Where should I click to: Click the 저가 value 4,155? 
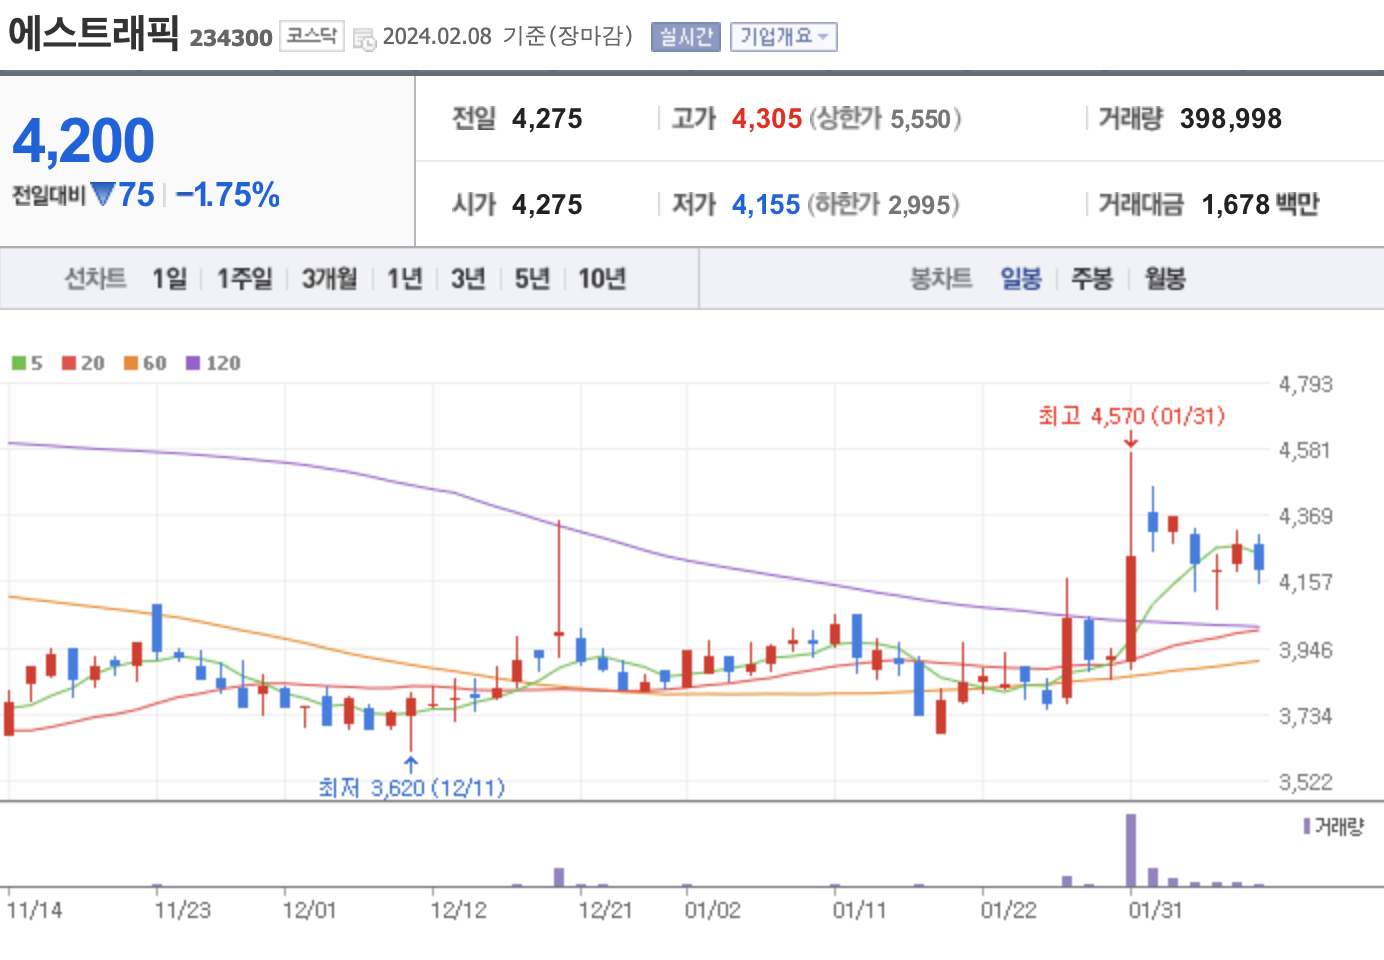pos(766,205)
